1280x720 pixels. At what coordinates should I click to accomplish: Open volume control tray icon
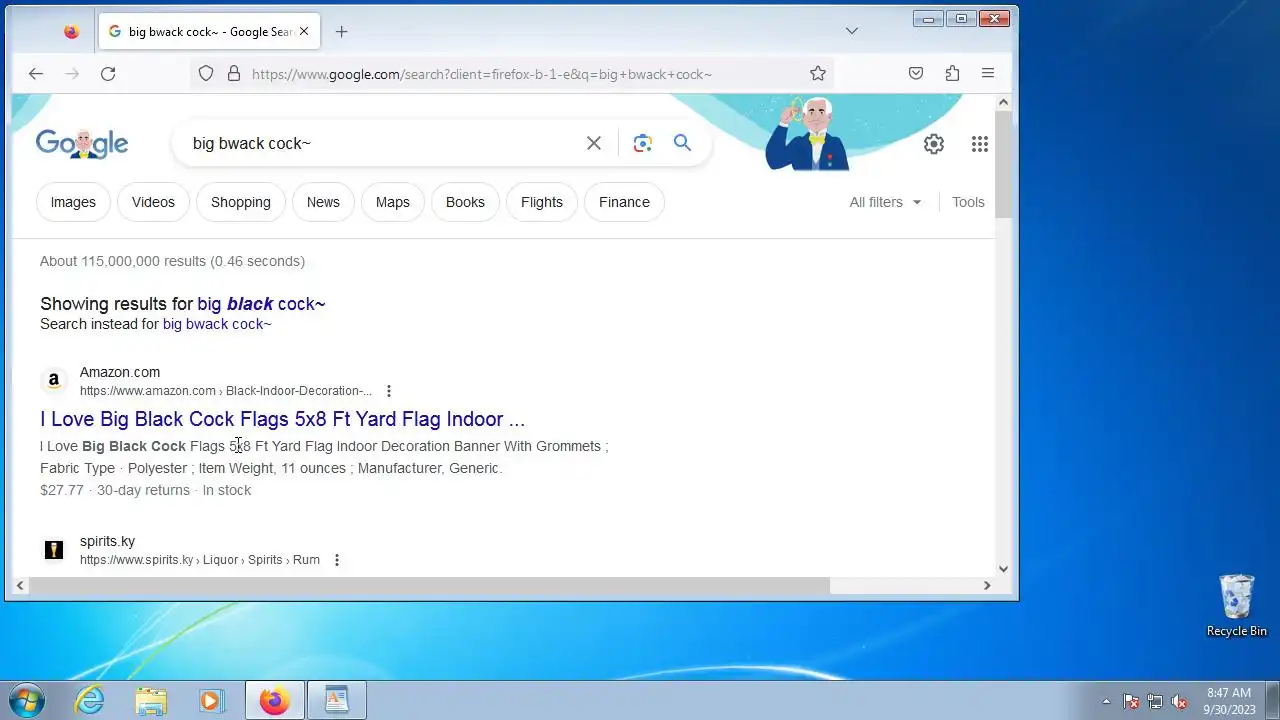pyautogui.click(x=1179, y=701)
